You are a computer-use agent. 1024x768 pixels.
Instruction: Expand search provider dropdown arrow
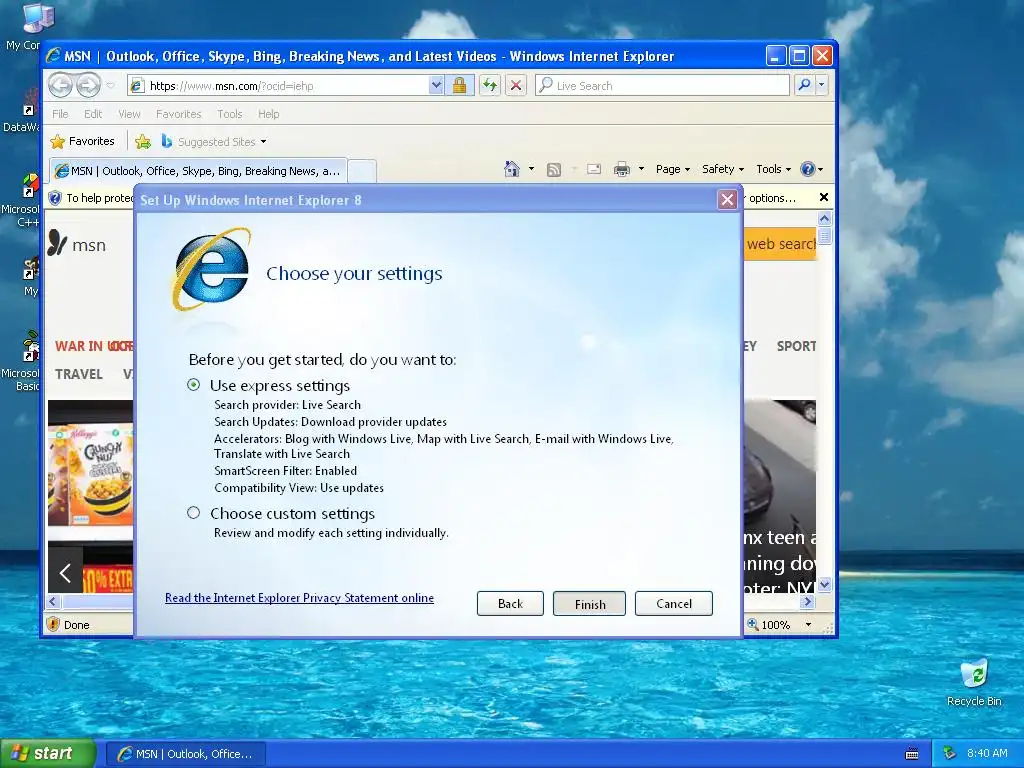(822, 85)
